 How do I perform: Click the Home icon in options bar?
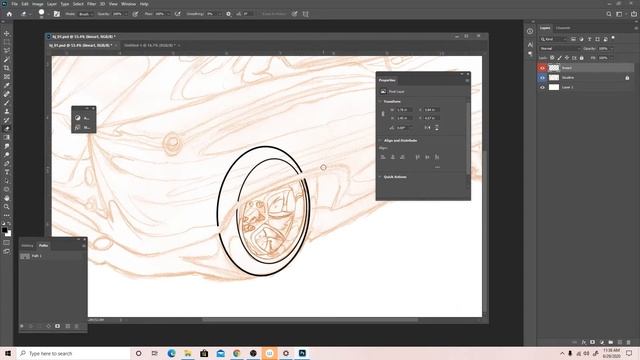[x=9, y=14]
